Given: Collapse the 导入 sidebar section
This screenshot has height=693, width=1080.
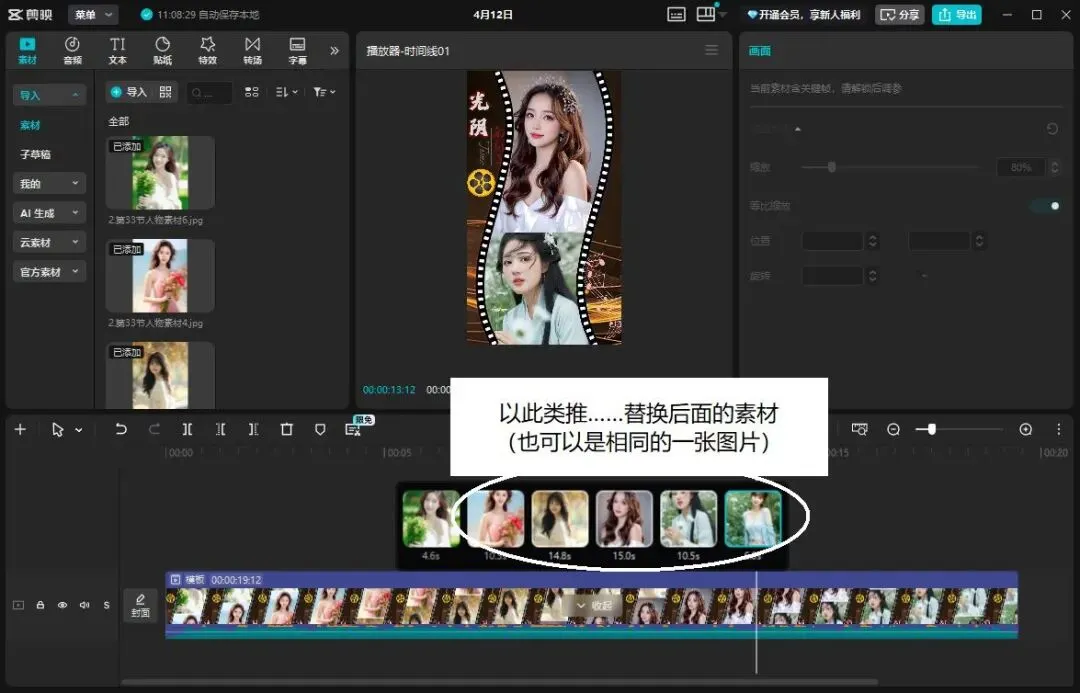Looking at the screenshot, I should click(x=49, y=95).
